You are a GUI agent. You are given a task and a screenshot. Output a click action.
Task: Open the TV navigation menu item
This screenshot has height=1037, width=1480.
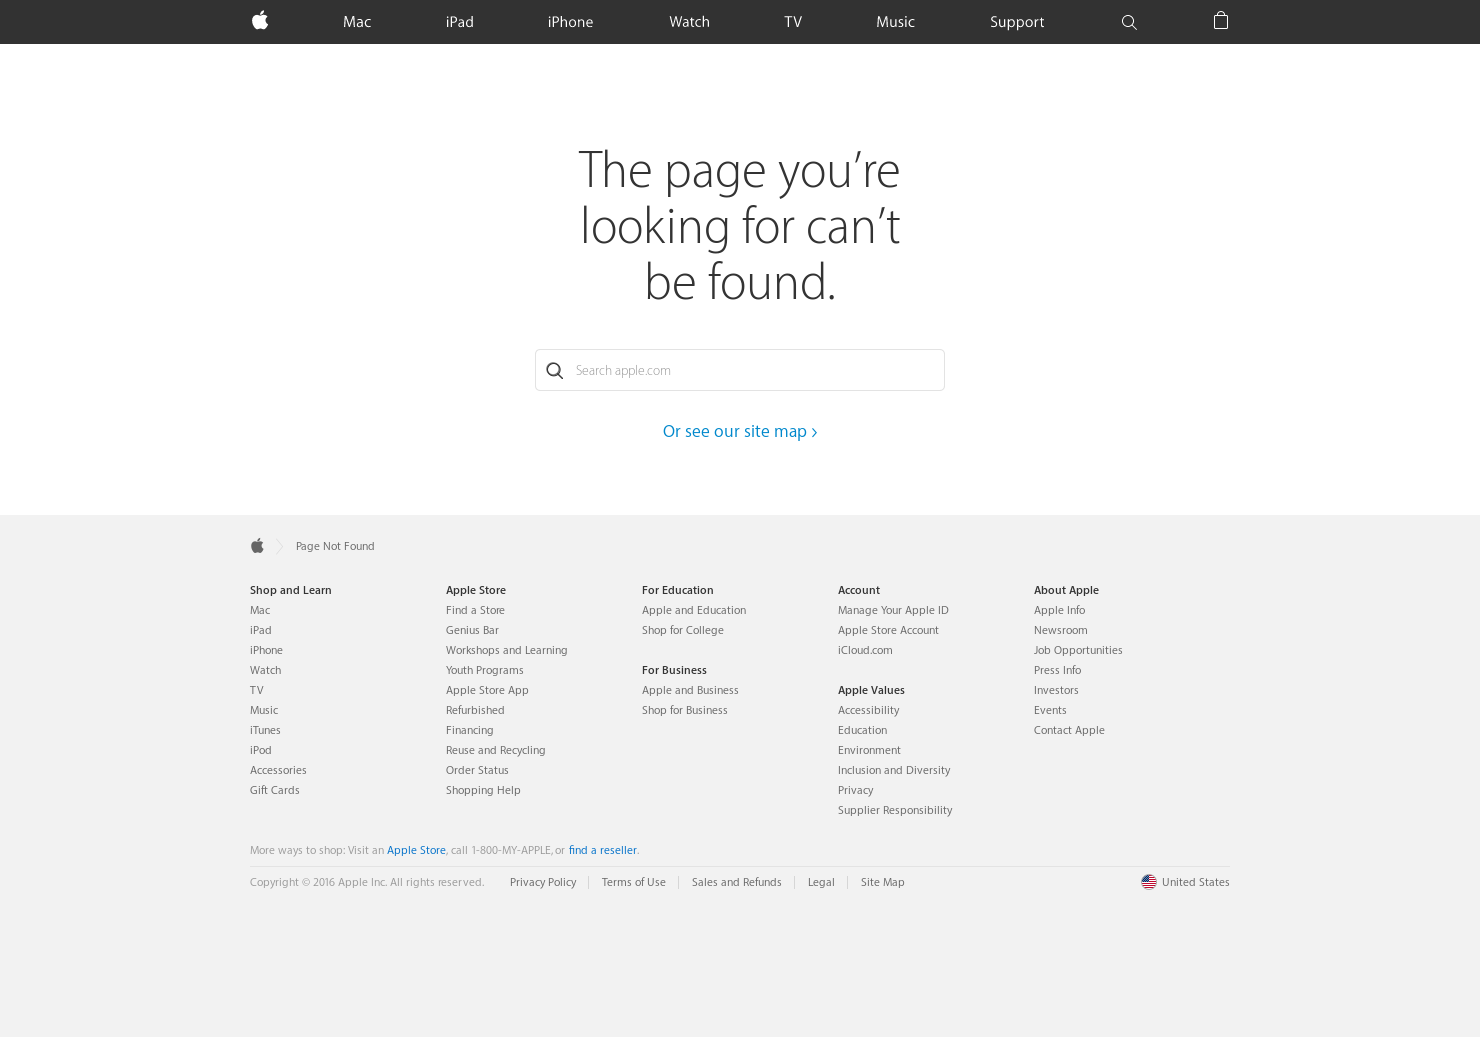793,22
